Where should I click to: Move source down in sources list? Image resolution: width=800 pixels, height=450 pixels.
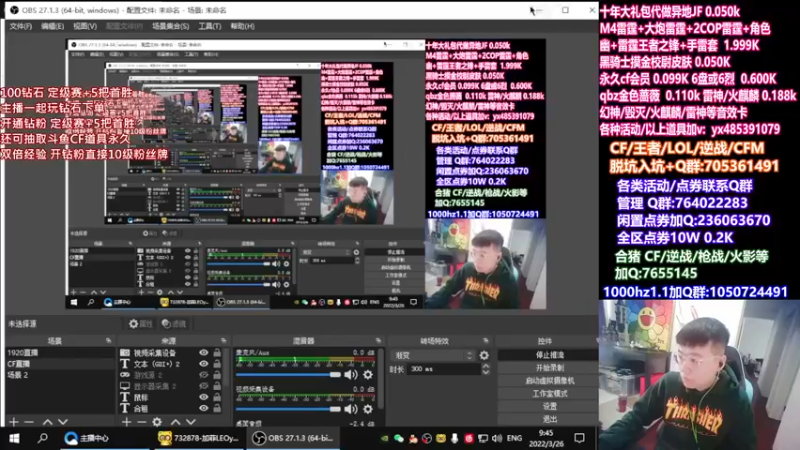pyautogui.click(x=191, y=421)
